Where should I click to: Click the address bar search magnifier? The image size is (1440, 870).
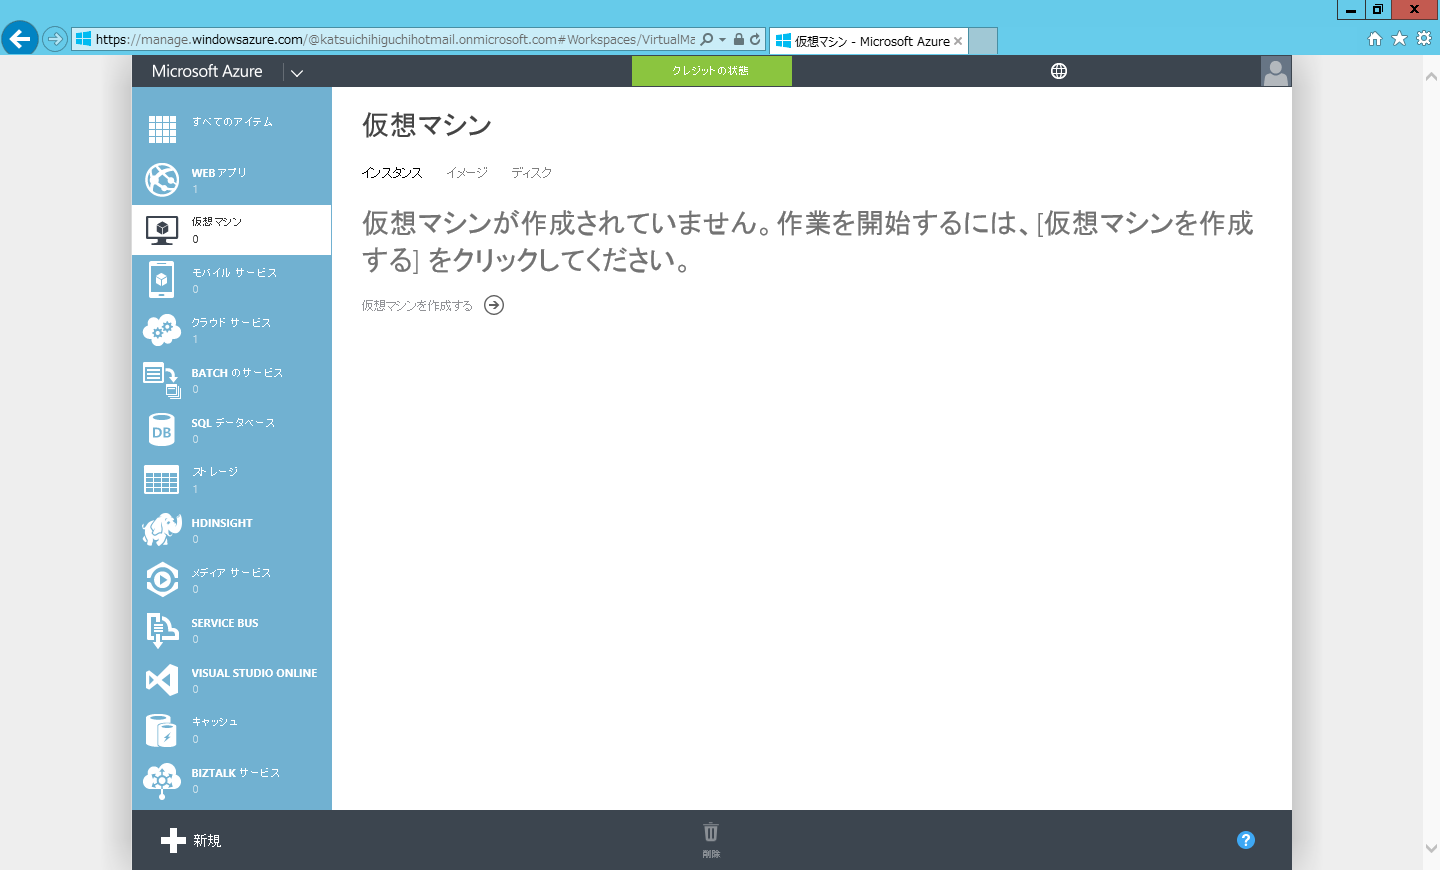tap(707, 39)
